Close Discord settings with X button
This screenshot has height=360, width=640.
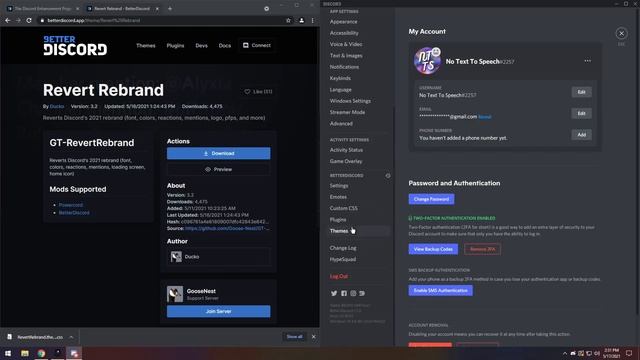tap(621, 33)
